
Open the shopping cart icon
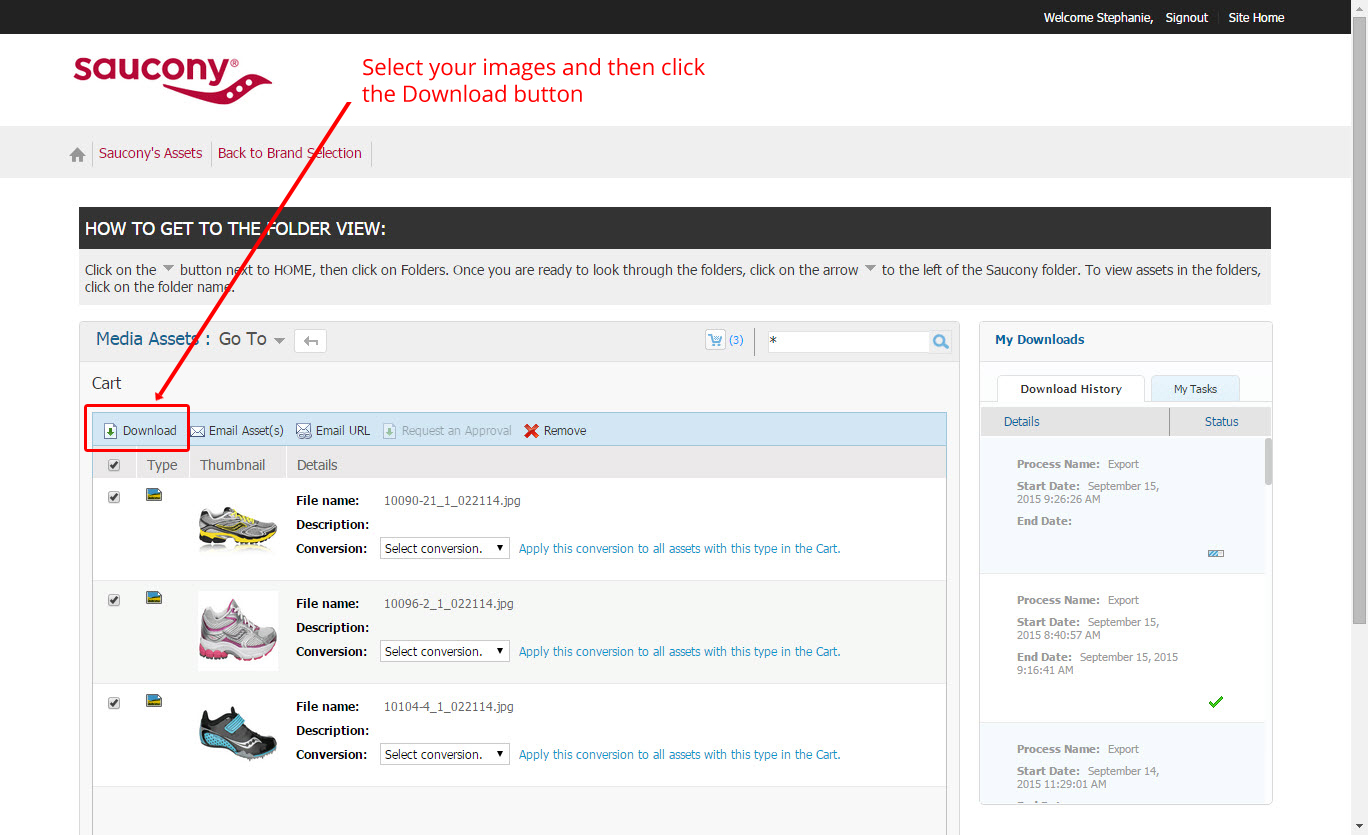pos(715,340)
